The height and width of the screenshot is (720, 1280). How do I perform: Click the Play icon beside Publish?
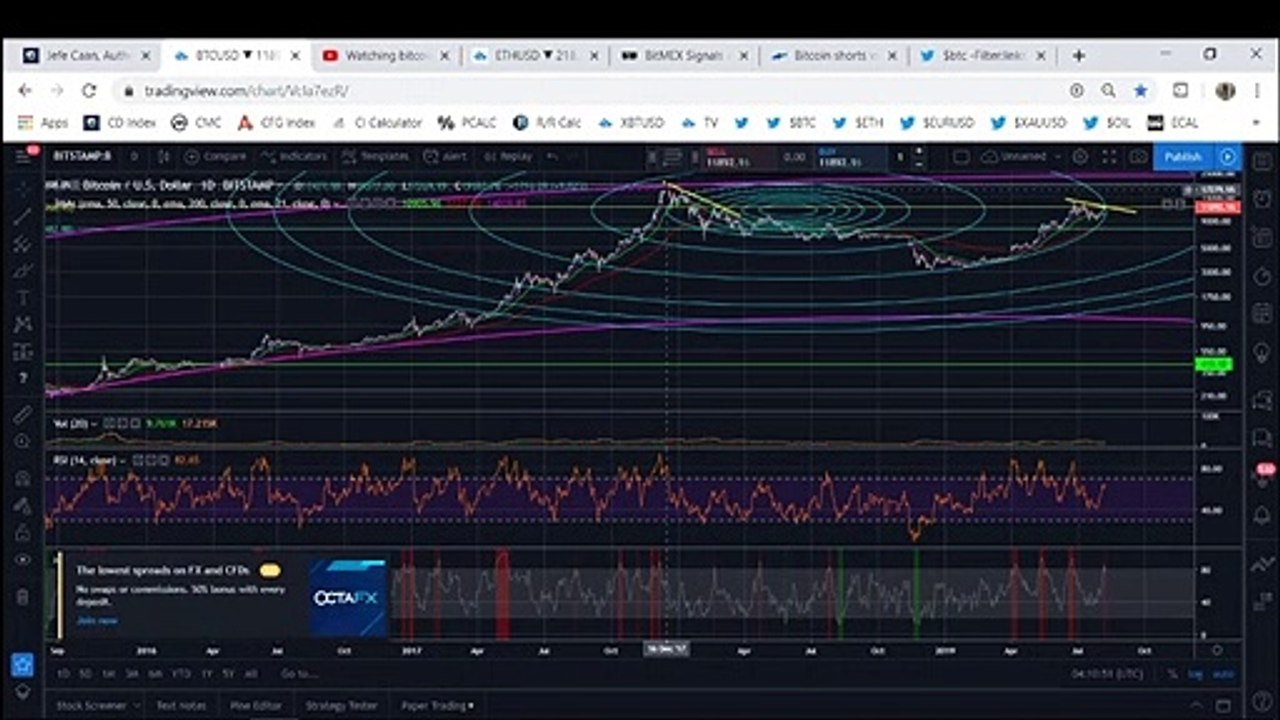(1227, 157)
